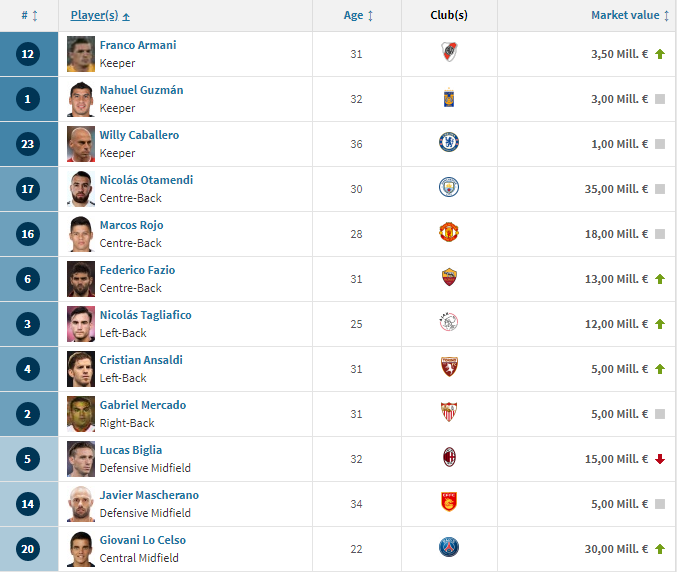
Task: Open Sevilla club crest
Action: [449, 412]
